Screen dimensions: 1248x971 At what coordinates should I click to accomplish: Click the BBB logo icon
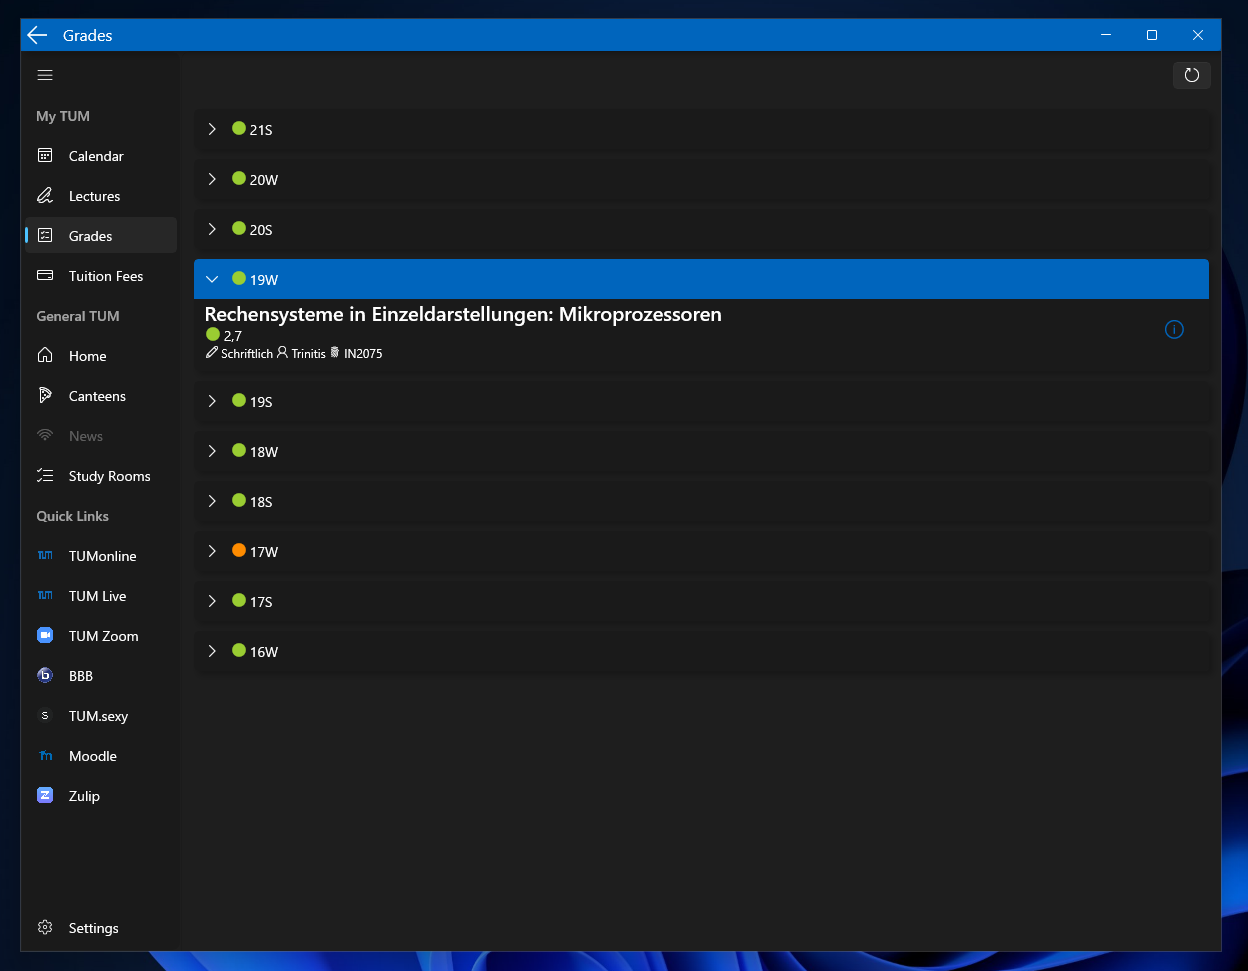(45, 675)
